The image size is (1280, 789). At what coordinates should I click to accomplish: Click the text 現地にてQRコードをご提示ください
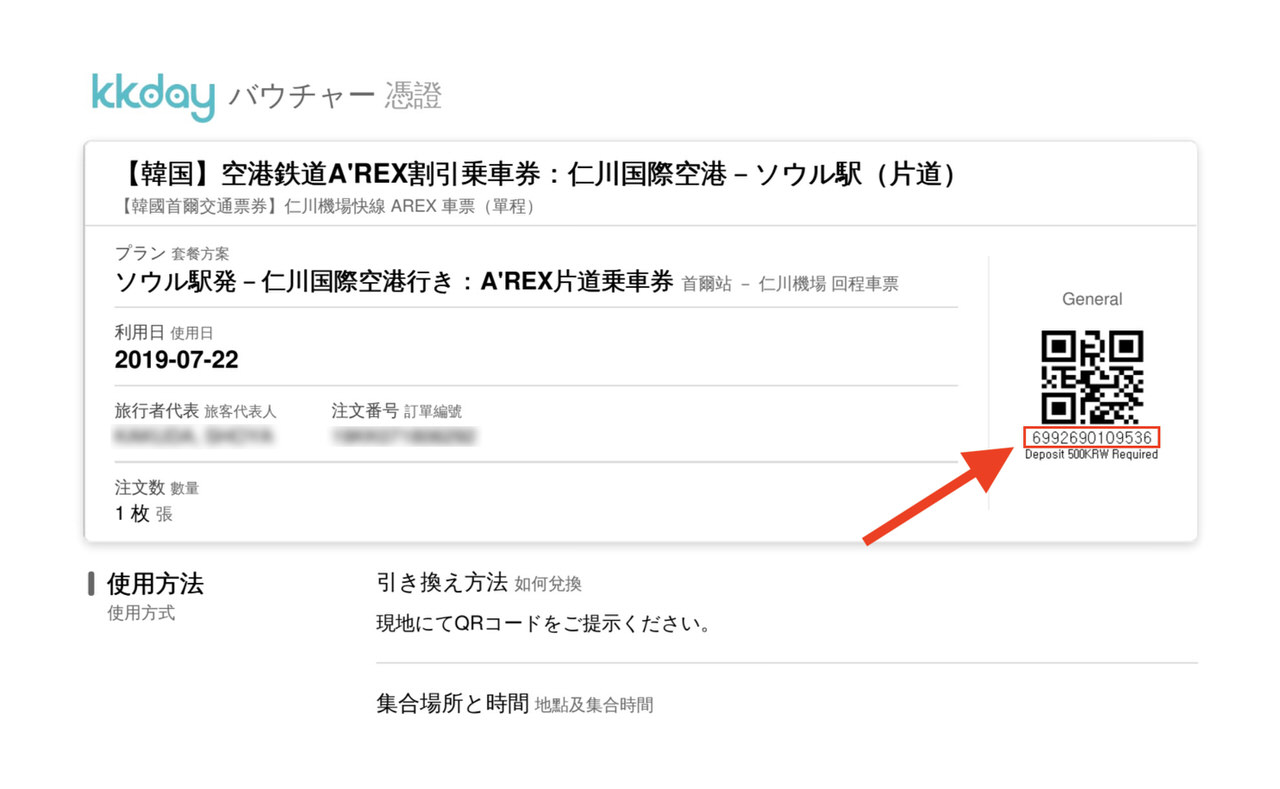coord(544,625)
